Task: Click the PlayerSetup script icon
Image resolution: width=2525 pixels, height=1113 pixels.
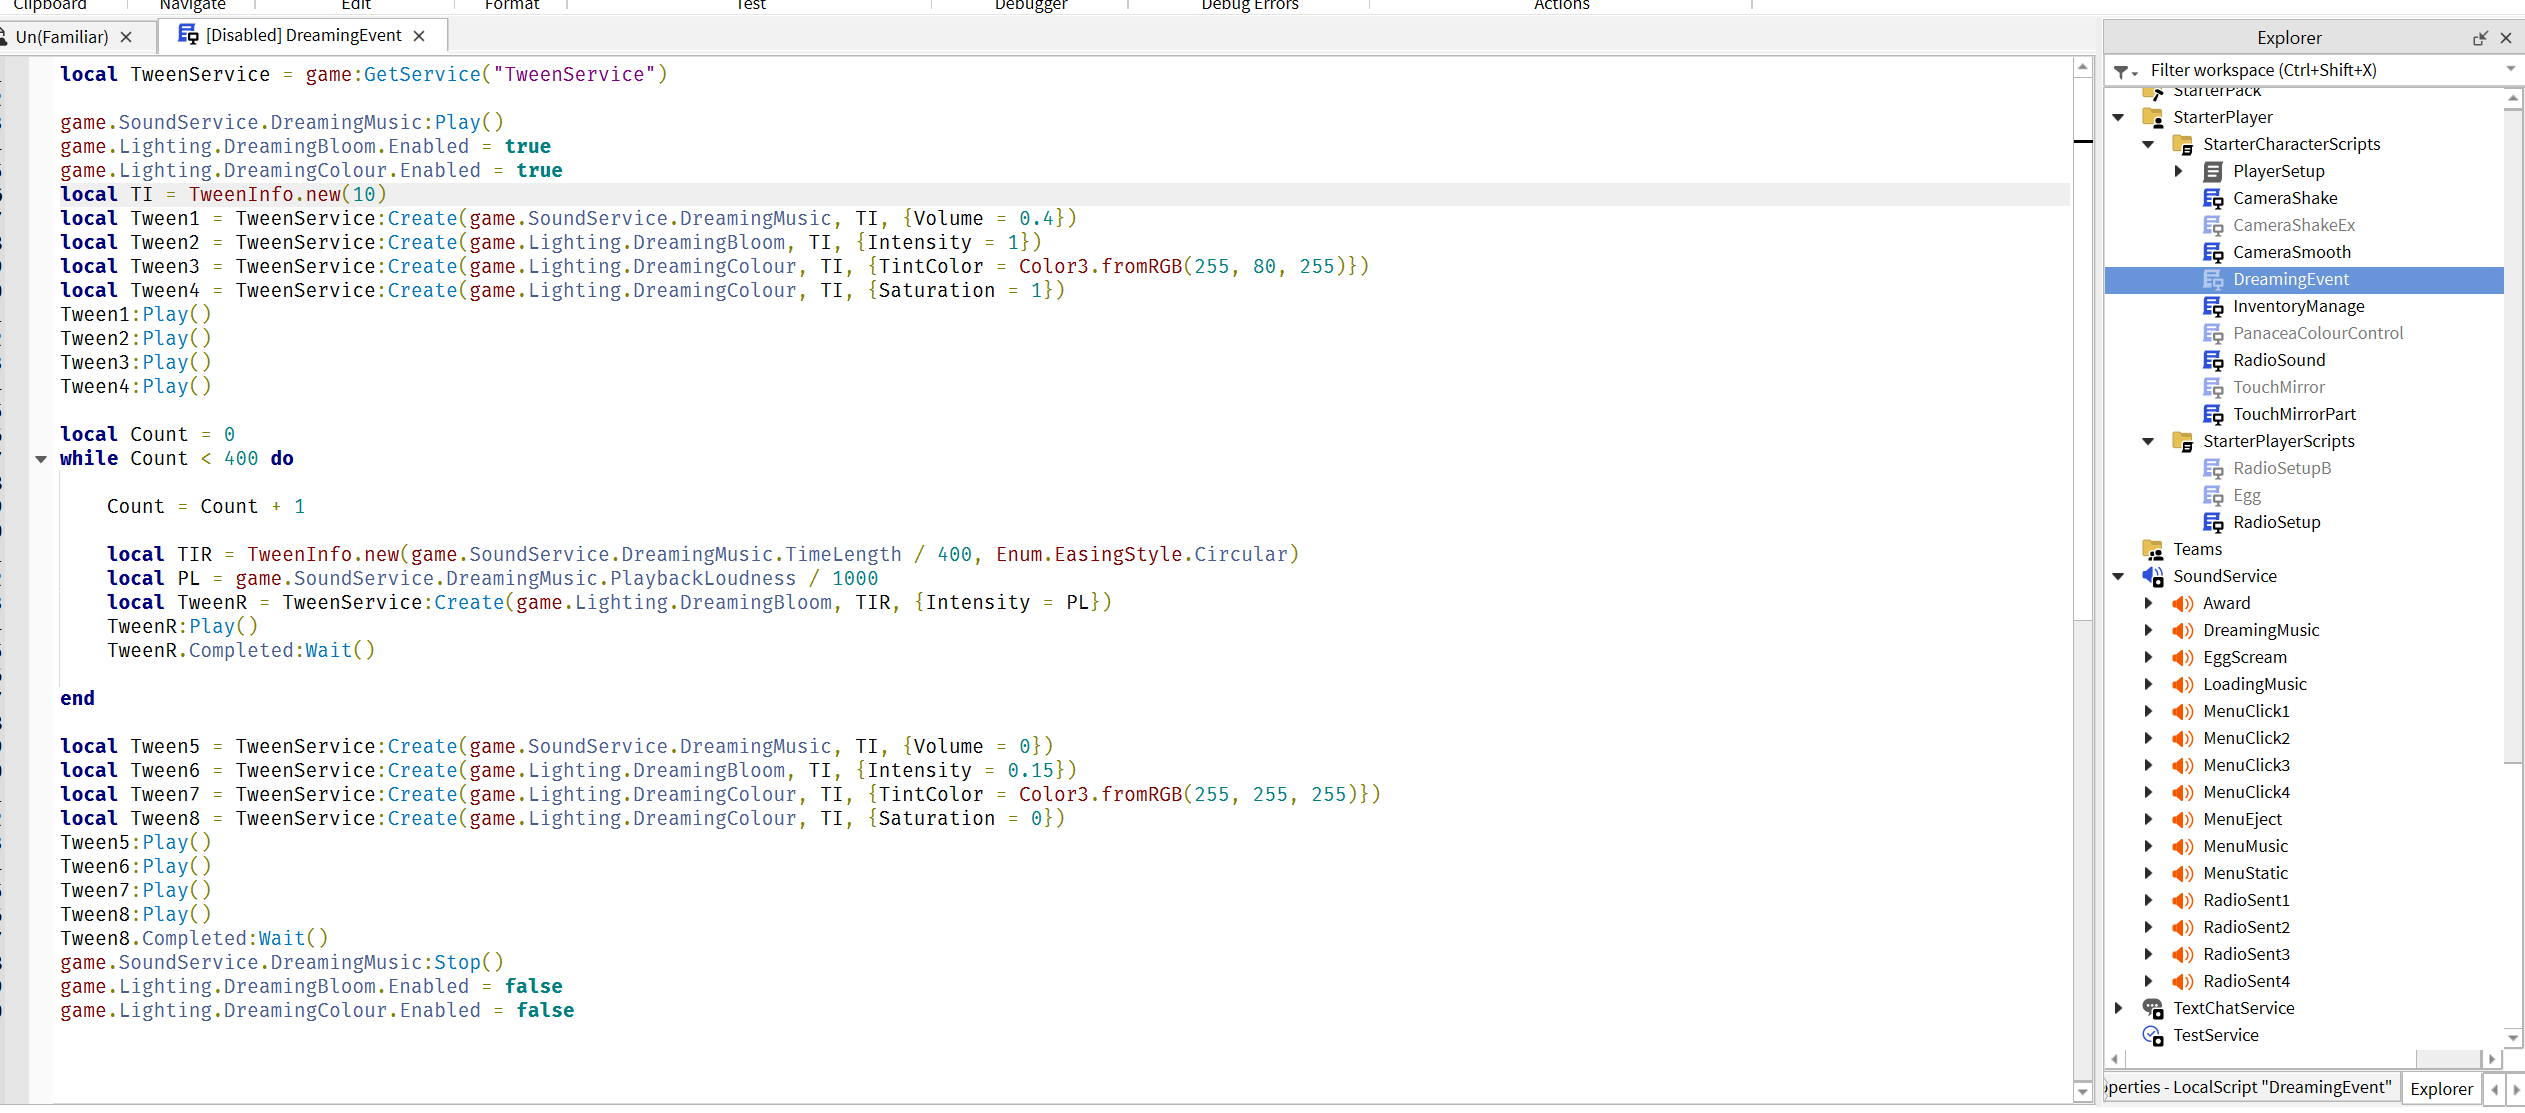Action: coord(2213,171)
